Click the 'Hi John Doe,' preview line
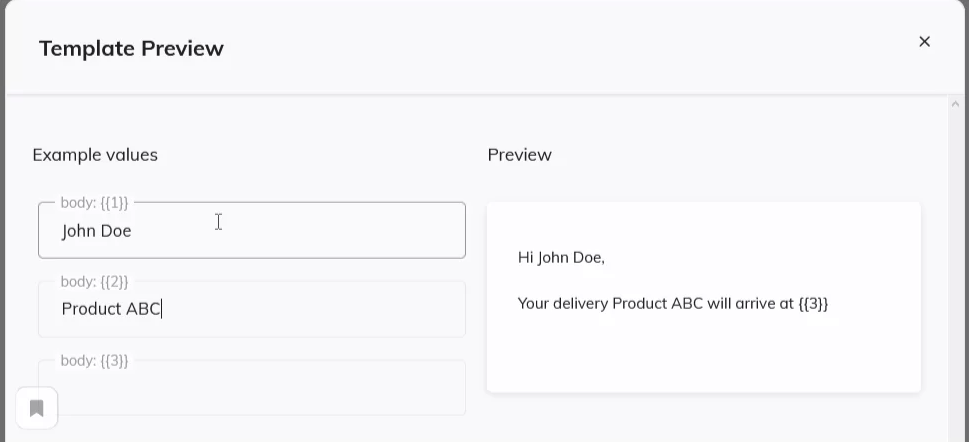This screenshot has width=969, height=442. tap(561, 258)
